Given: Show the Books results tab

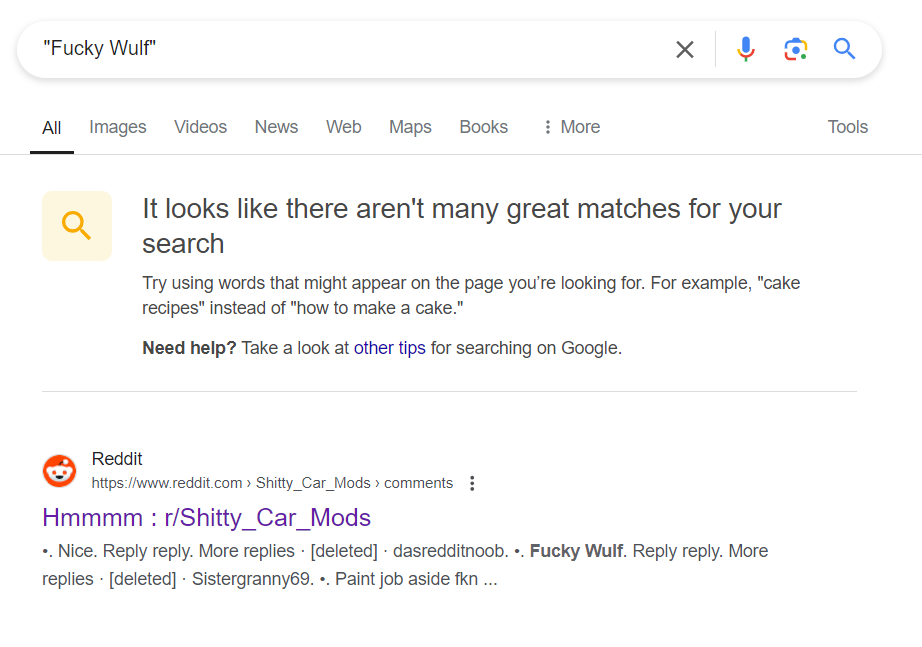Looking at the screenshot, I should point(483,127).
